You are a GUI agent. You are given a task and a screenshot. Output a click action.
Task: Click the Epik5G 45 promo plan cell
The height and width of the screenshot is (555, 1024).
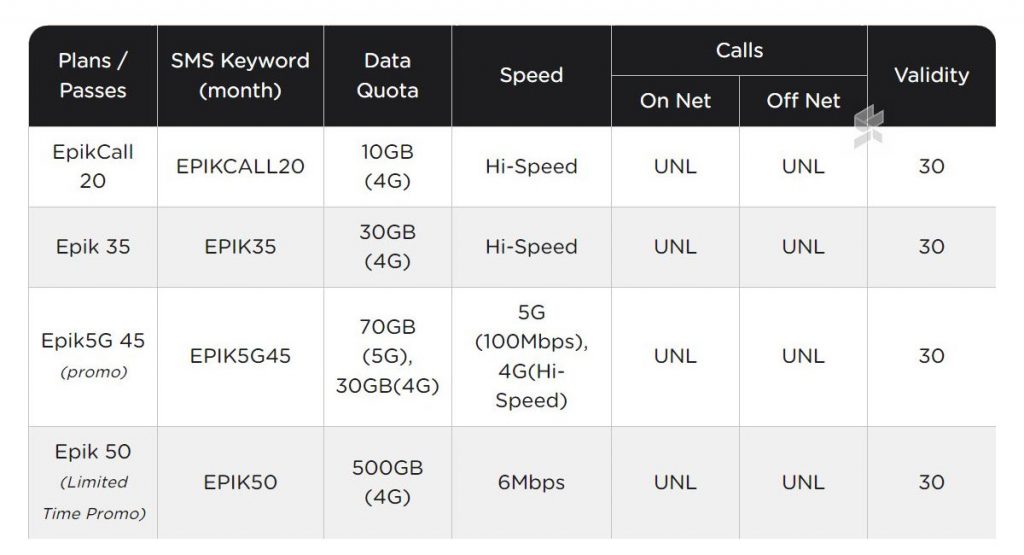[93, 357]
